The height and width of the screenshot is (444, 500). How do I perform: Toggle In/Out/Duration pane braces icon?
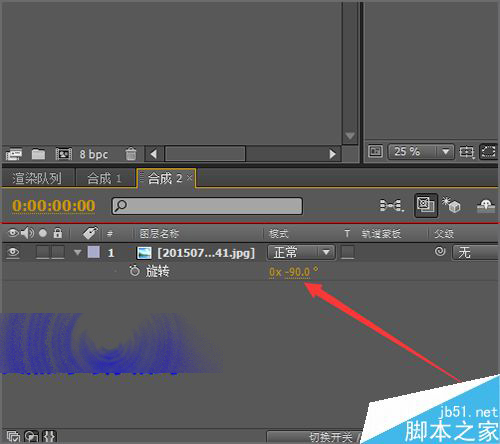[x=50, y=436]
